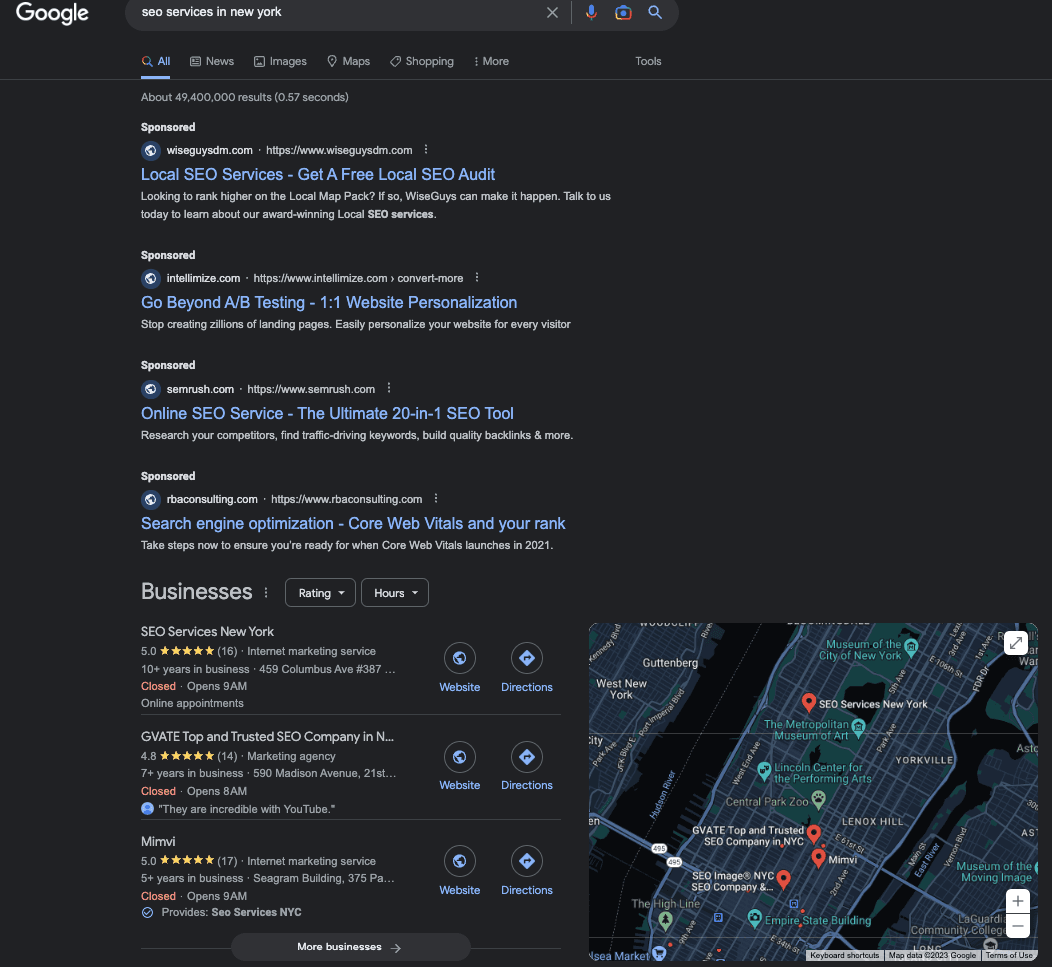Start voice search with microphone icon
The width and height of the screenshot is (1052, 967).
click(591, 13)
